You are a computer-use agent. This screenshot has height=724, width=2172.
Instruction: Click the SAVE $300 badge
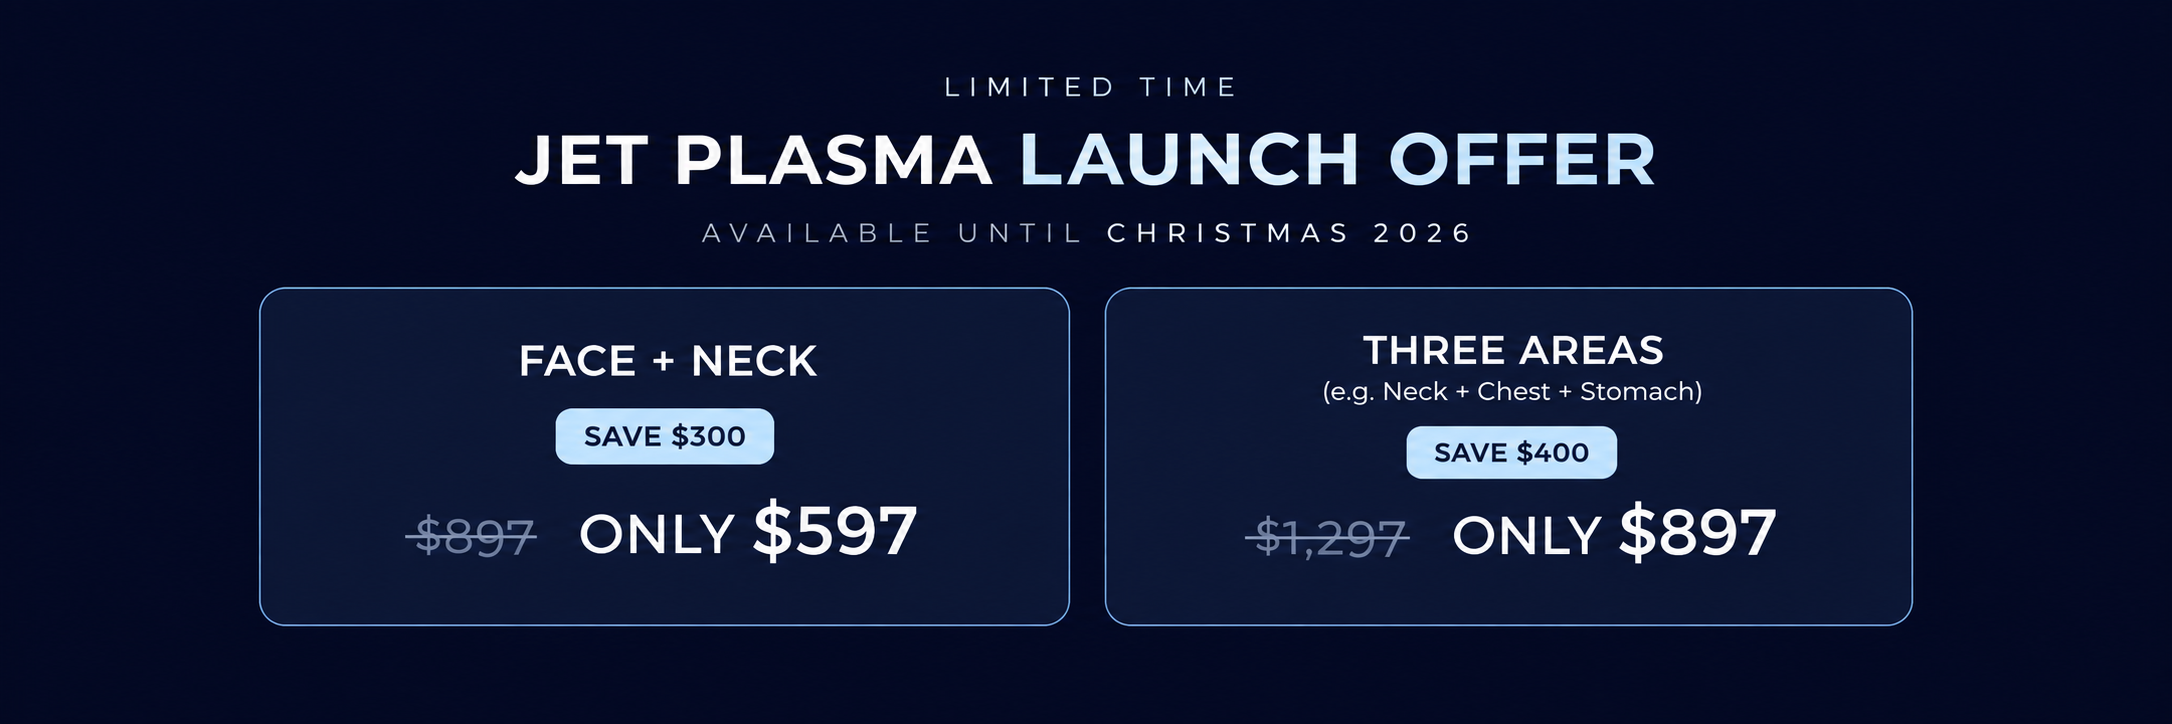click(x=665, y=436)
